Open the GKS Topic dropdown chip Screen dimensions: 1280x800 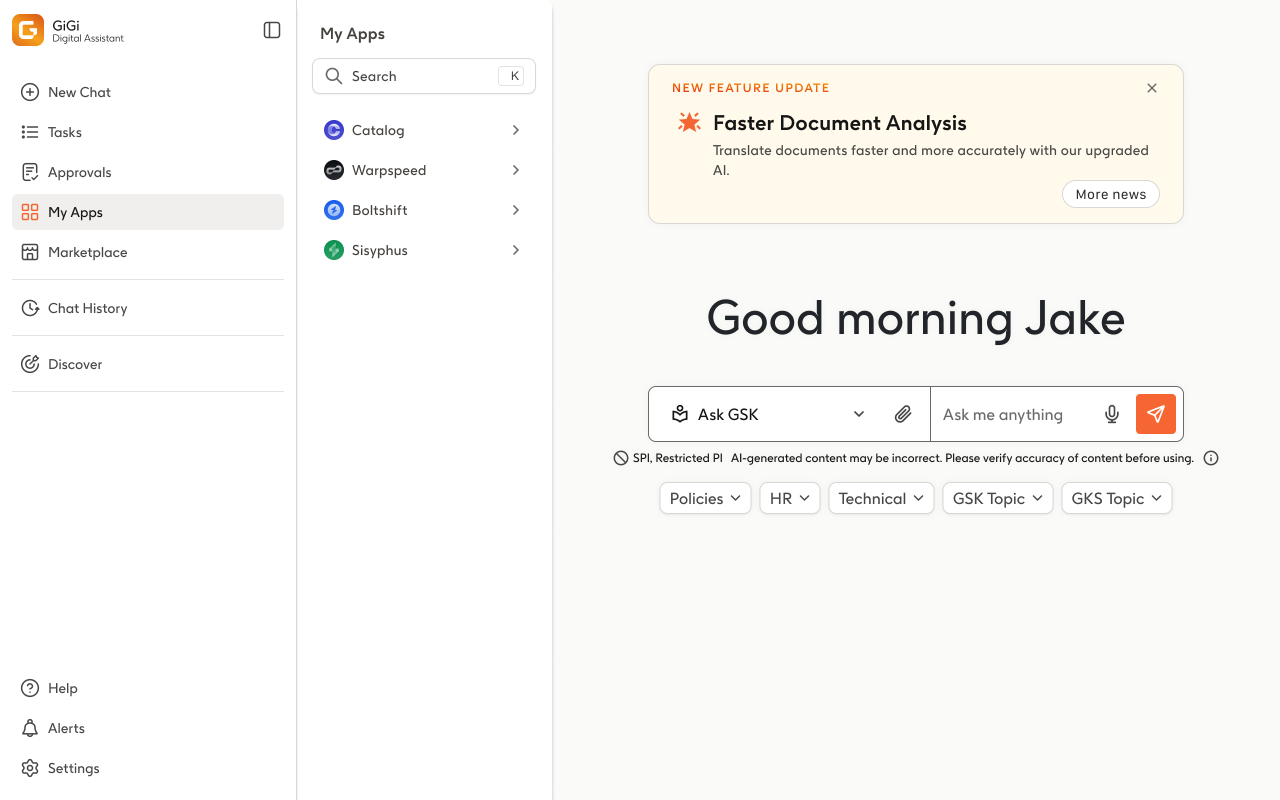click(1117, 498)
